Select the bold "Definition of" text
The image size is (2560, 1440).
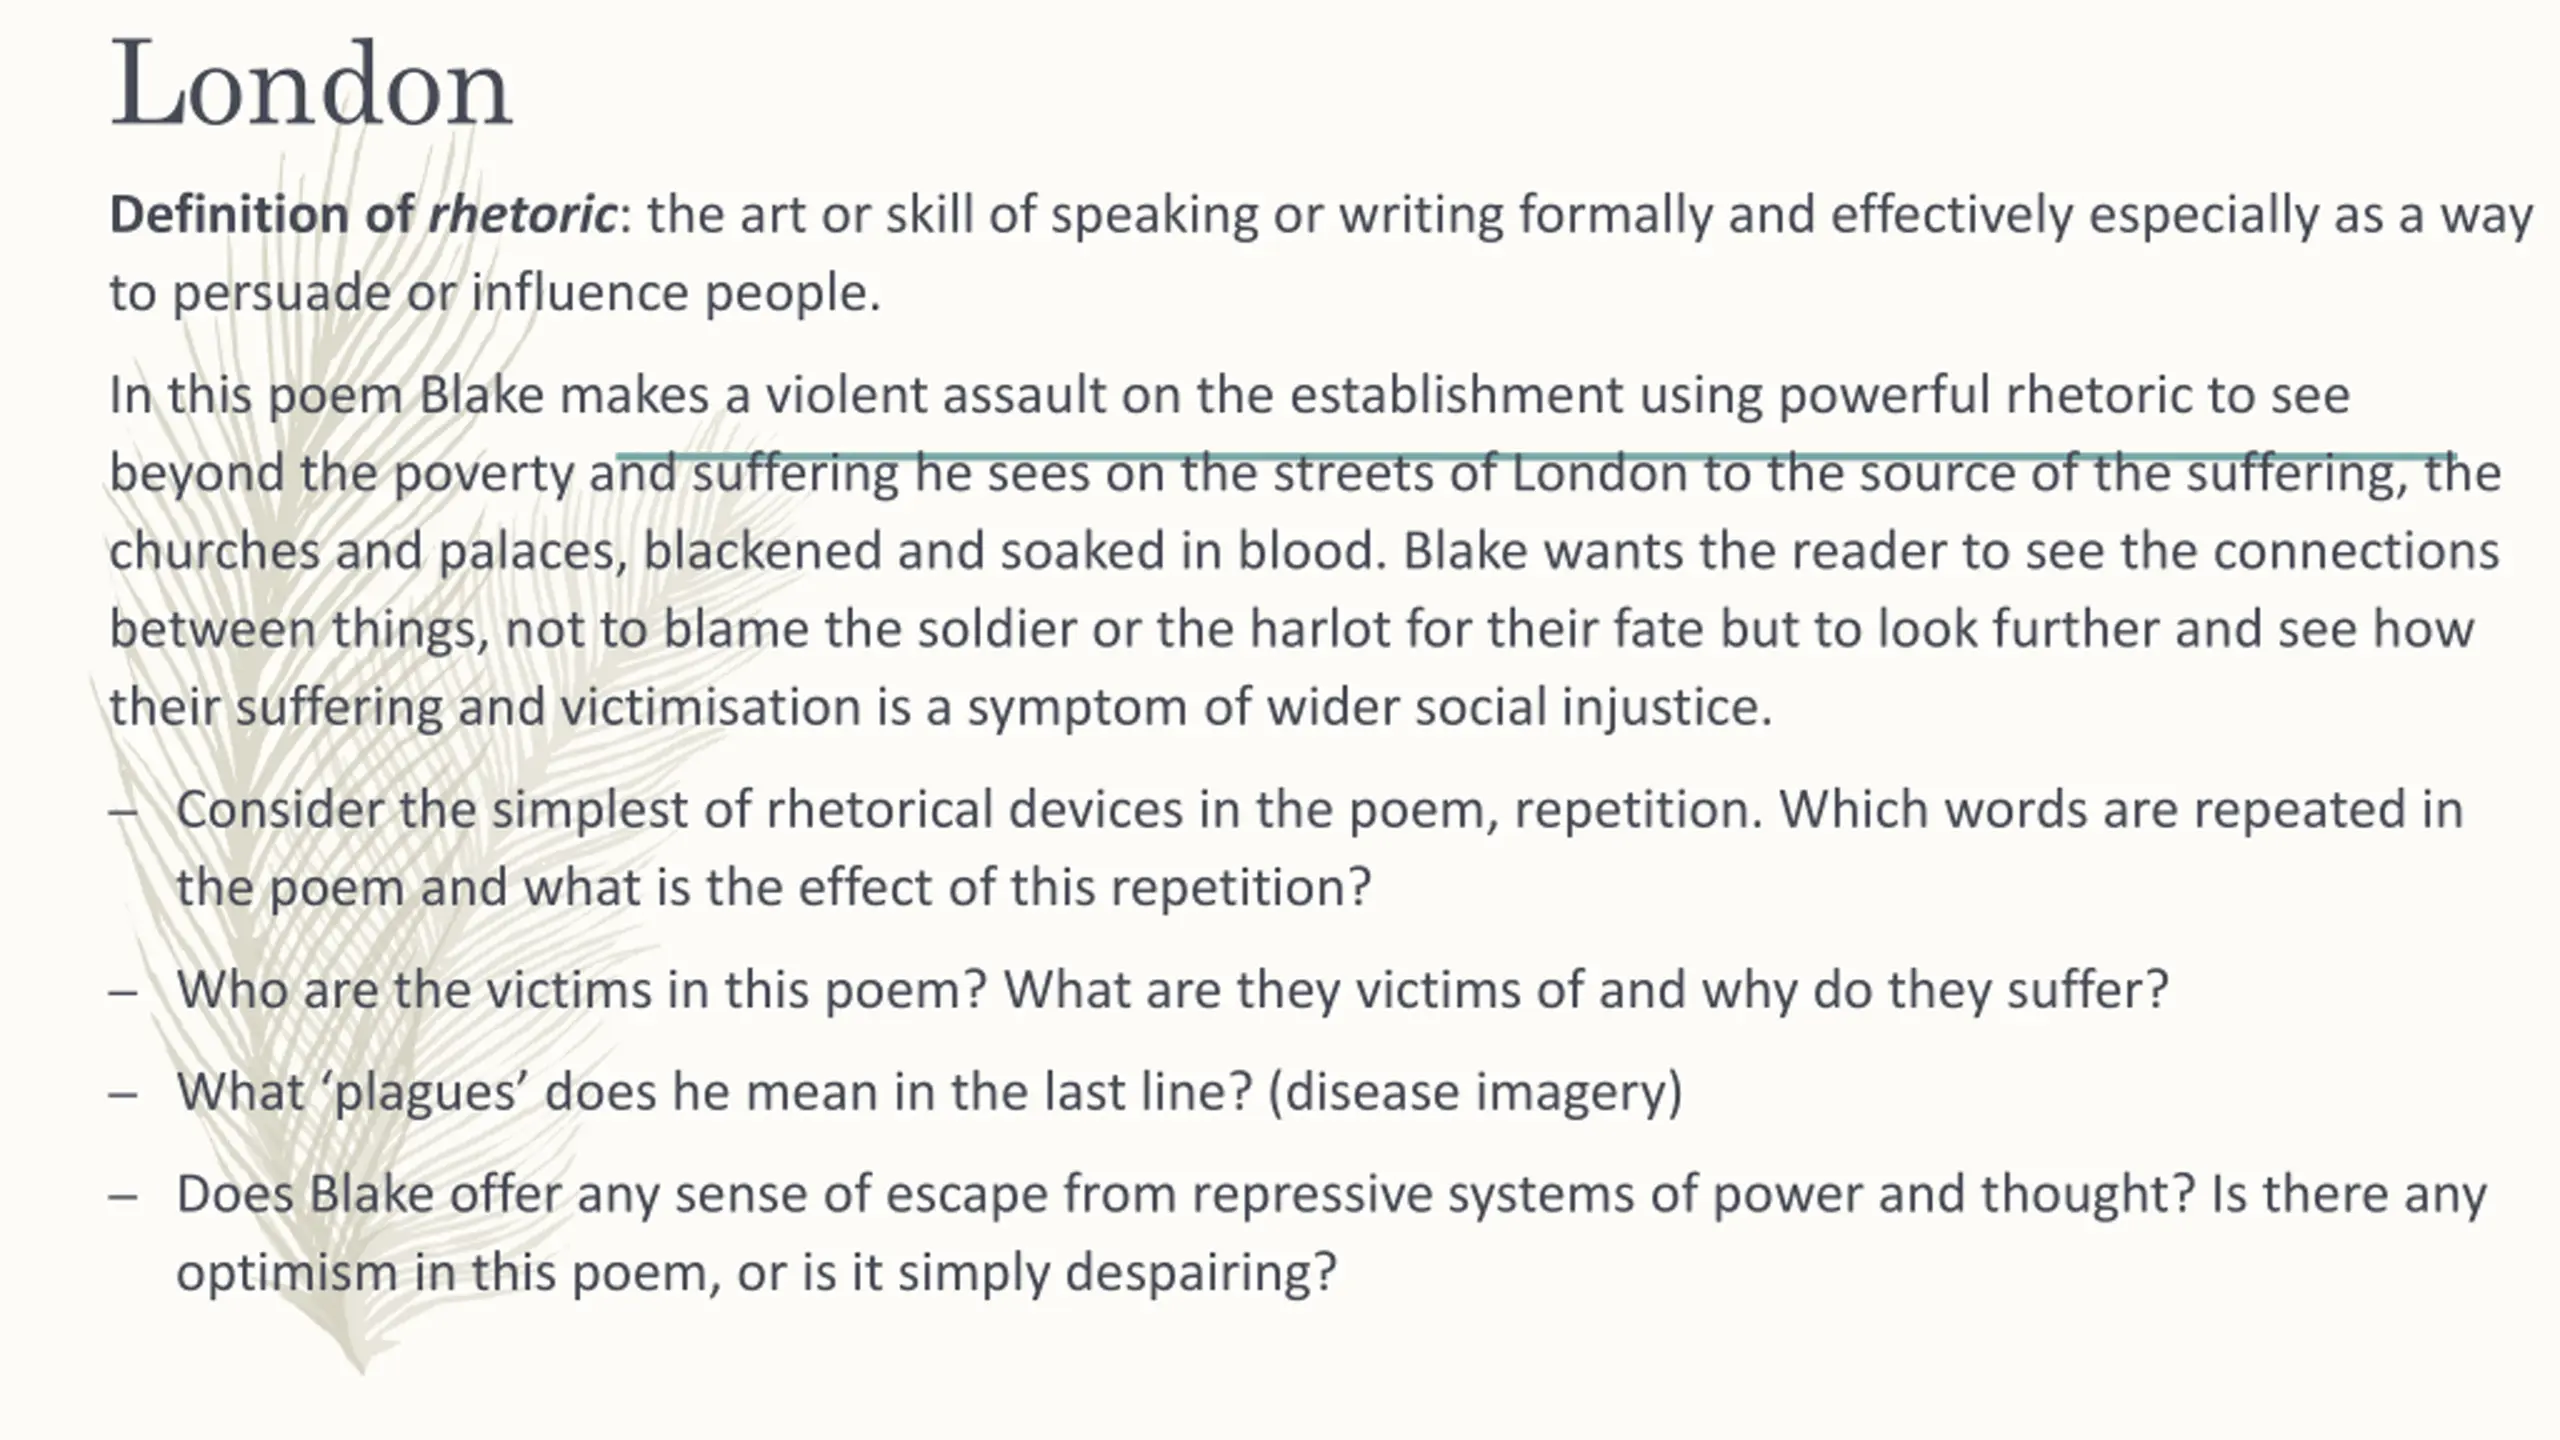261,215
